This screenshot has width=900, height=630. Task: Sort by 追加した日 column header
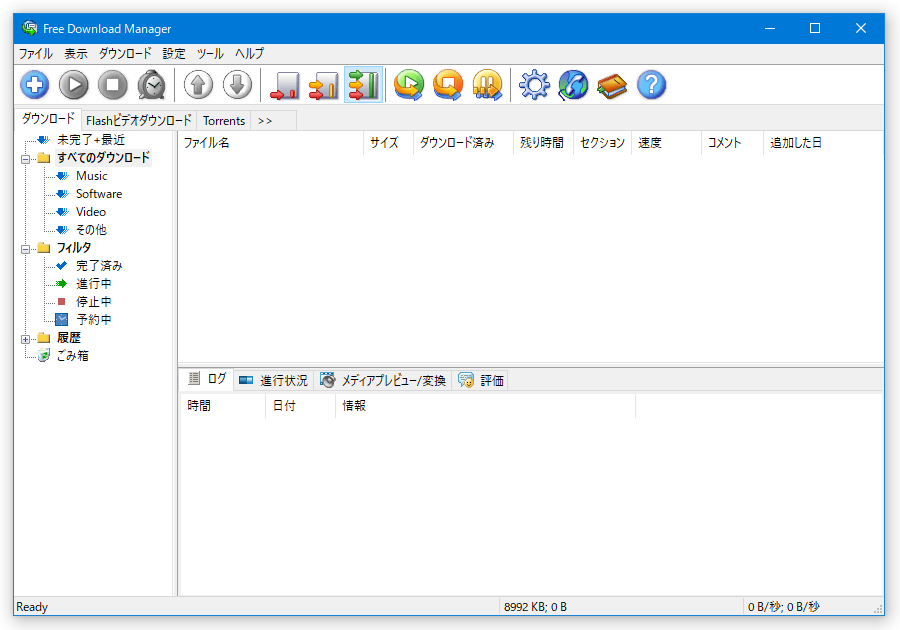tap(823, 143)
